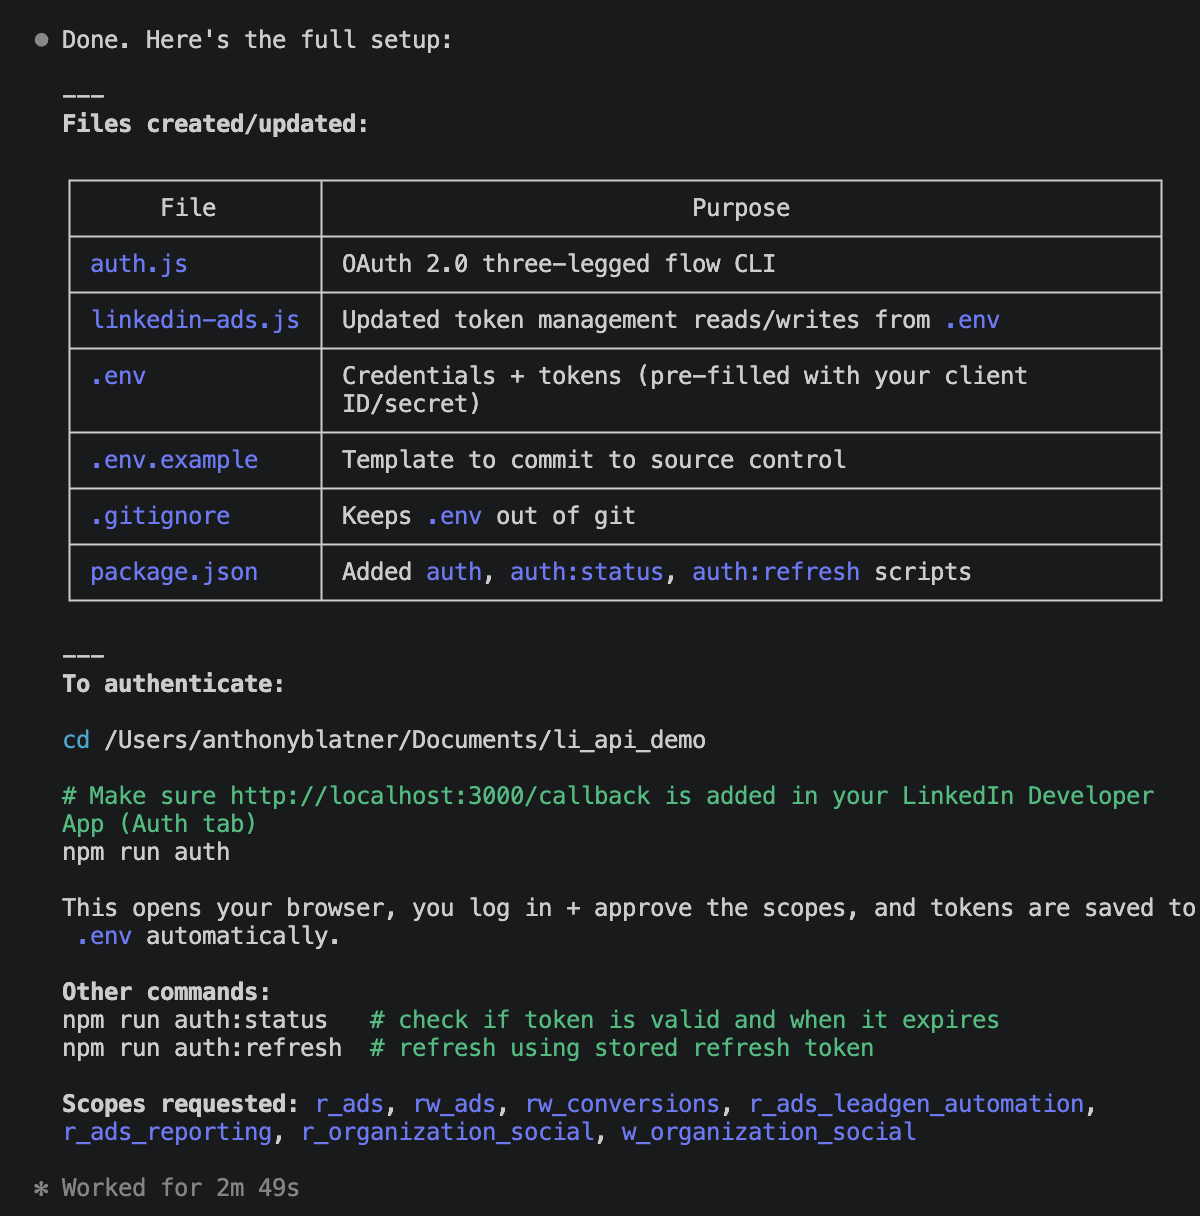The height and width of the screenshot is (1216, 1200).
Task: Click the 'npm run auth:status' command
Action: [x=195, y=1020]
